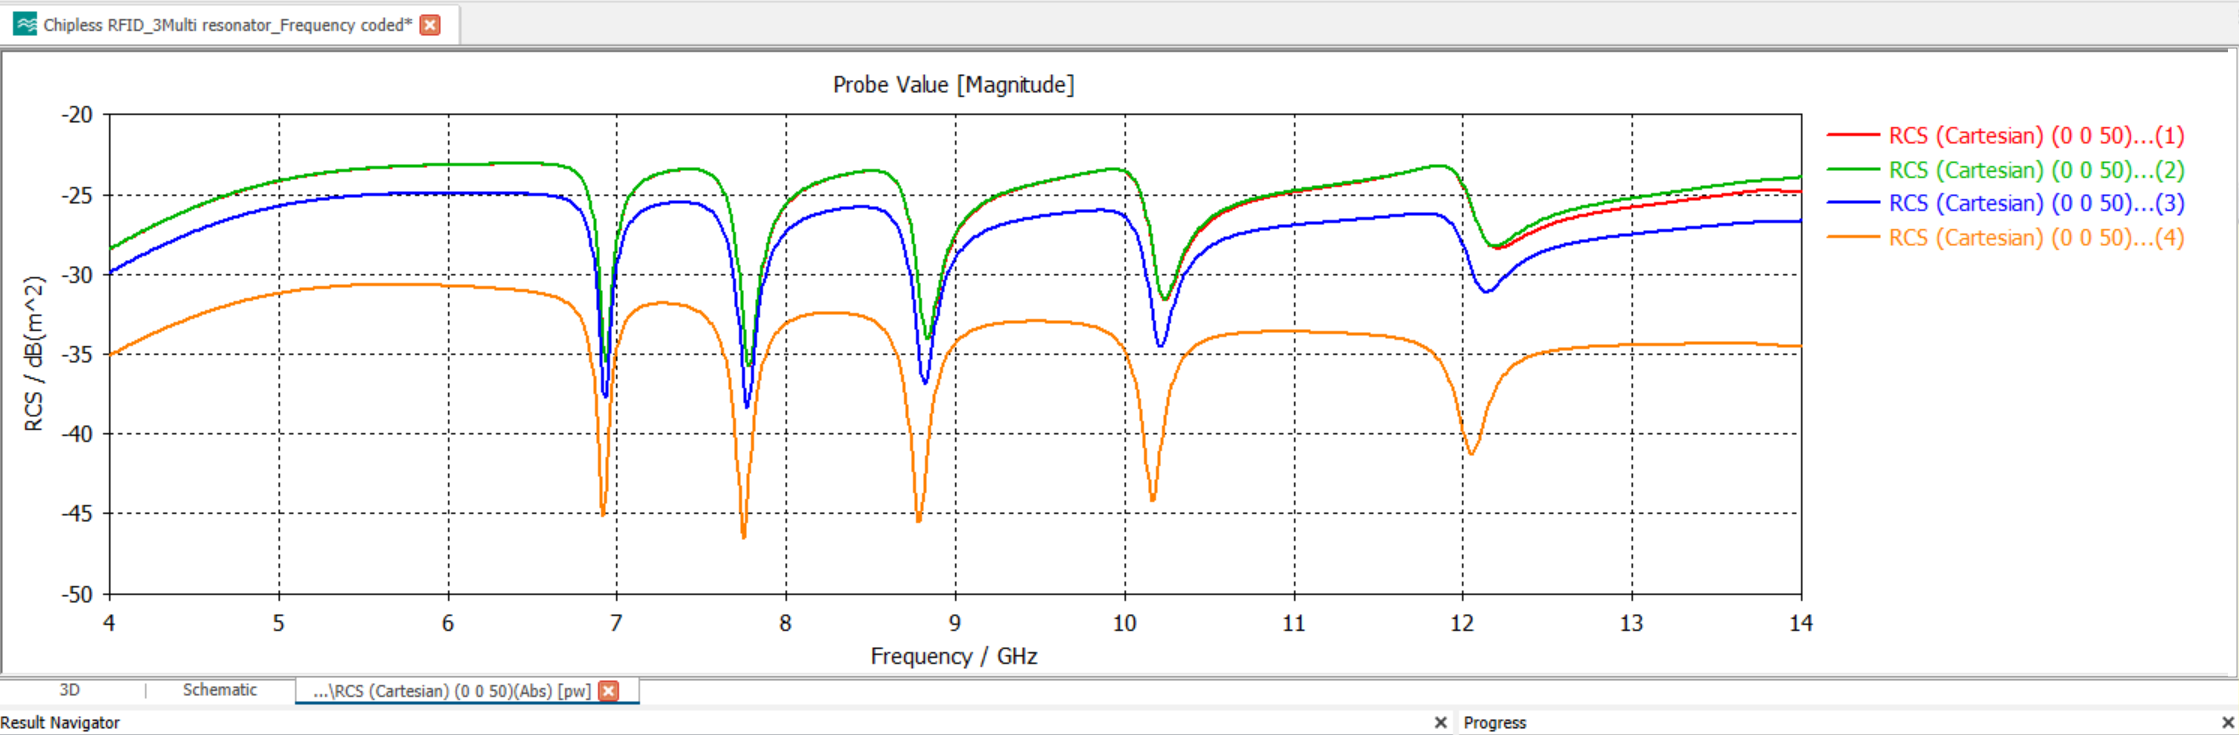Click the red line swatch in the legend
Viewport: 2239px width, 735px height.
point(1853,135)
